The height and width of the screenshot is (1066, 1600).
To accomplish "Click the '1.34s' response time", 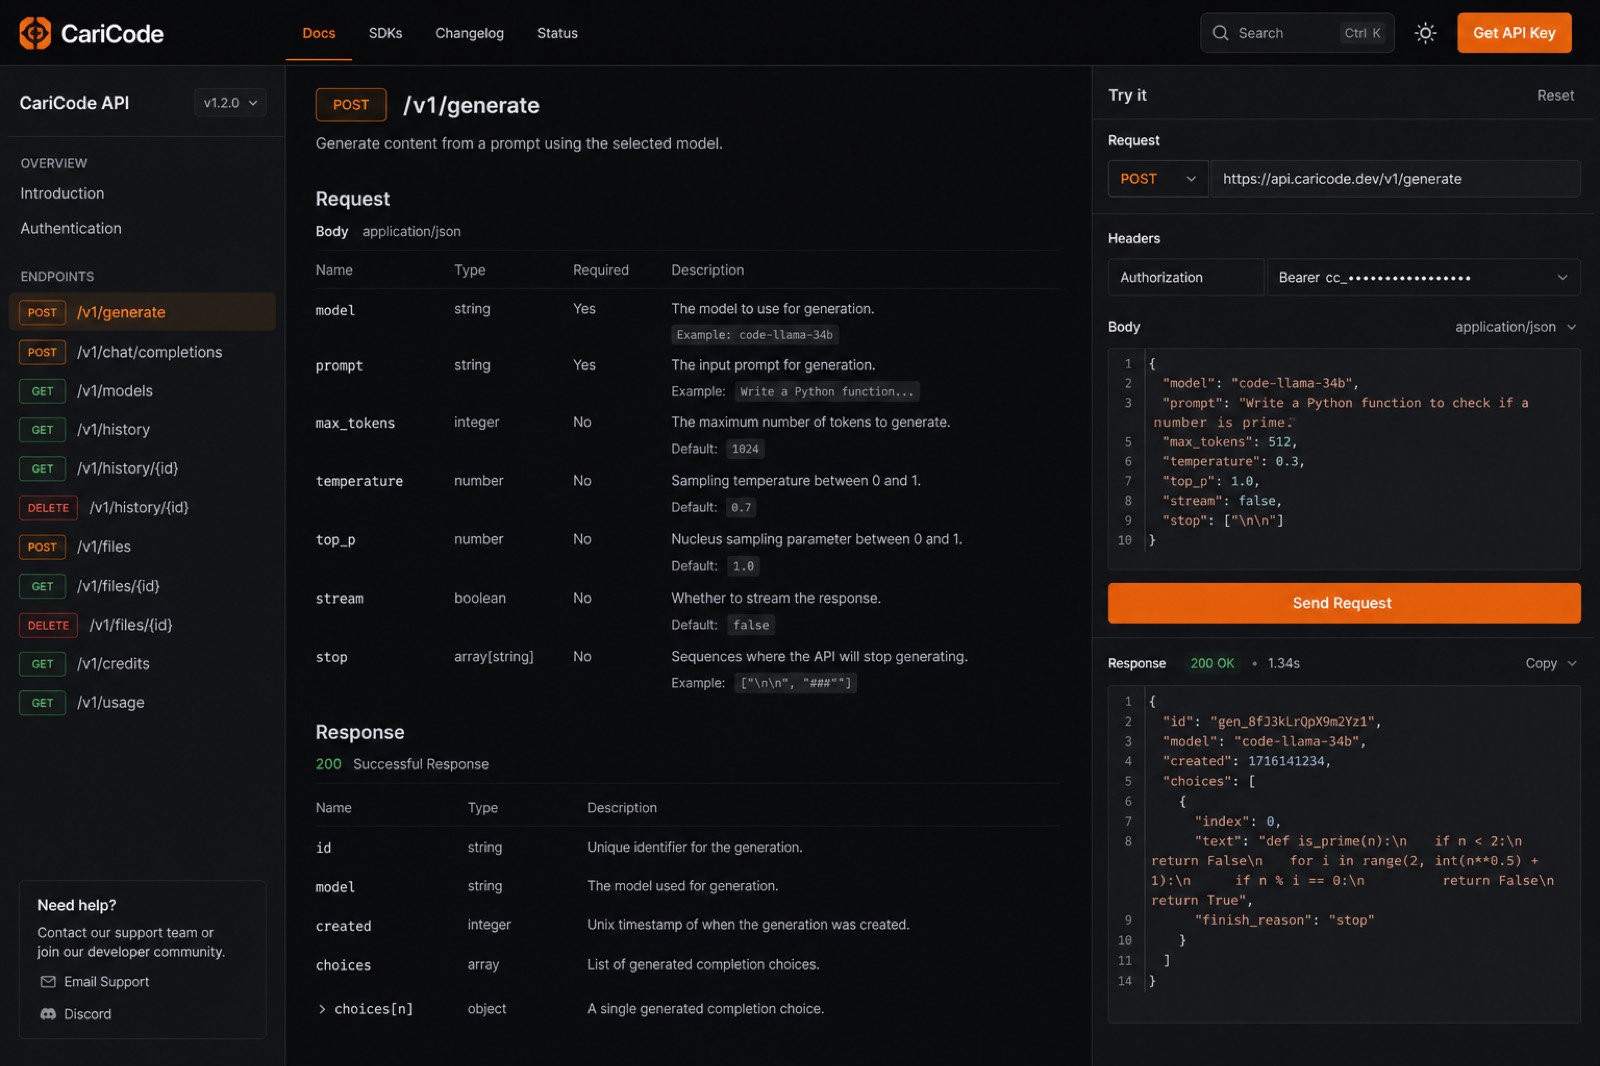I will pos(1283,663).
